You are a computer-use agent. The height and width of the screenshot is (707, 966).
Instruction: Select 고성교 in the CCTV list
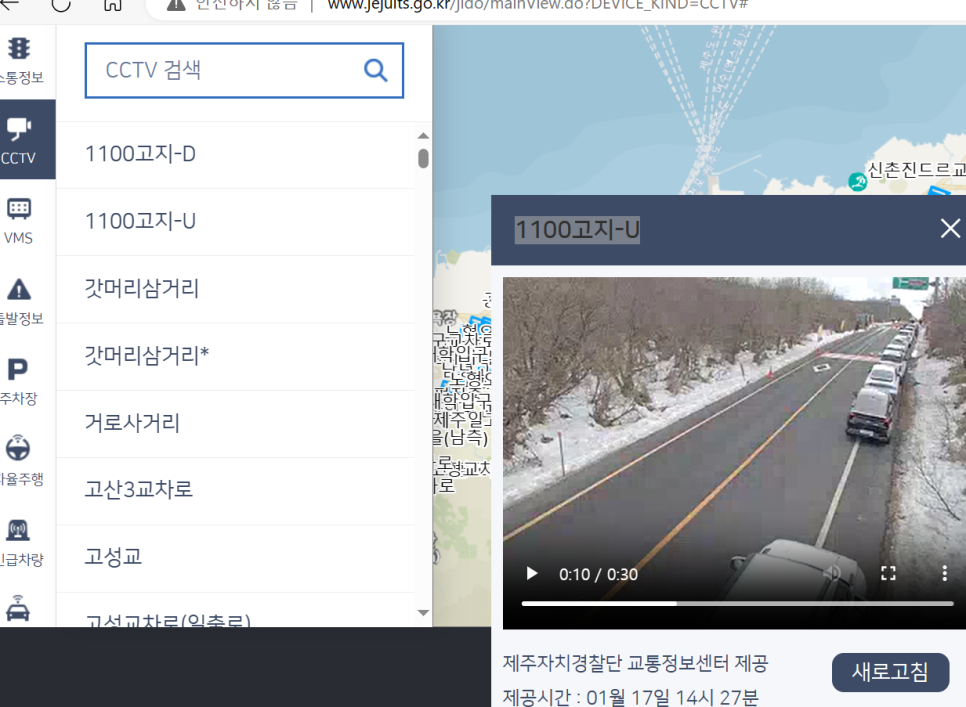pyautogui.click(x=235, y=557)
